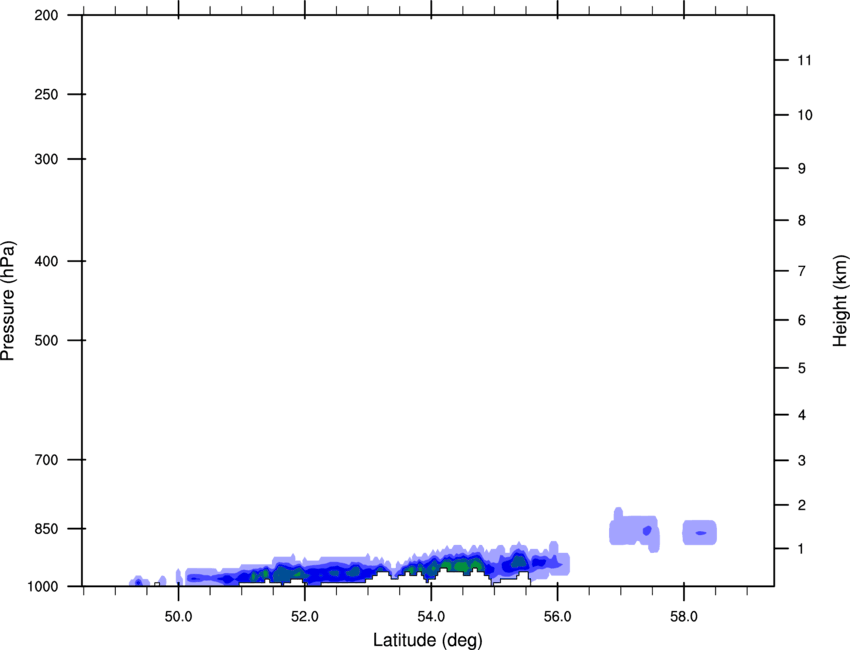Click pressure tick label 250
Viewport: 850px width, 650px height.
pos(46,94)
